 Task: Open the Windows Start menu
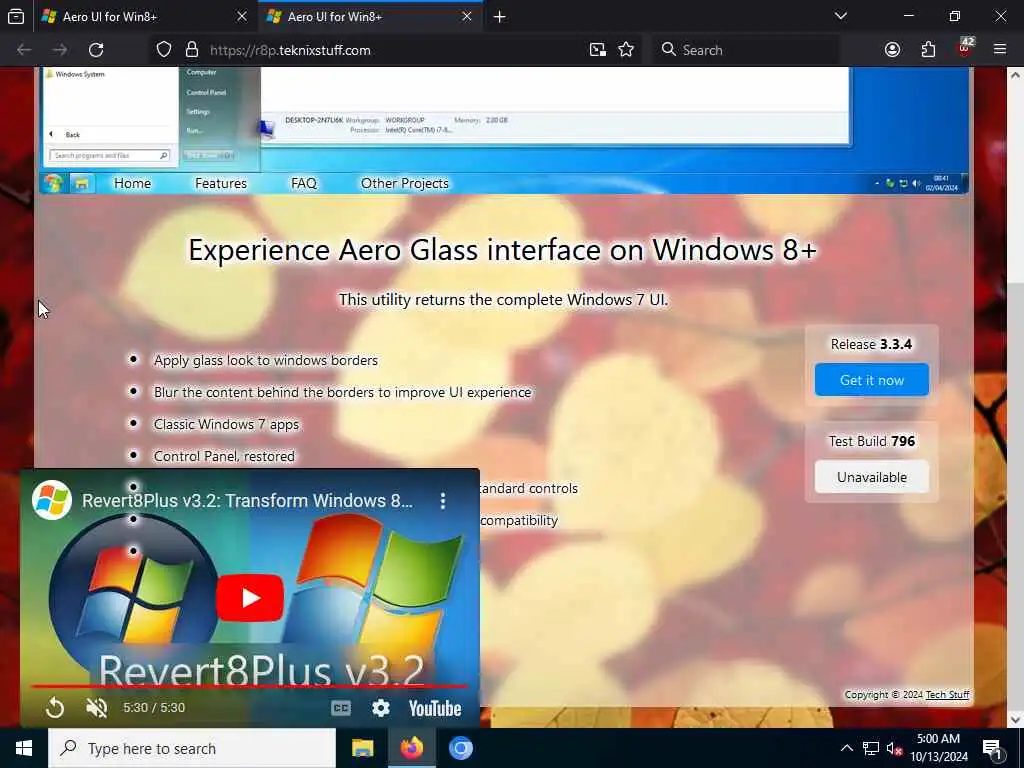click(x=24, y=748)
